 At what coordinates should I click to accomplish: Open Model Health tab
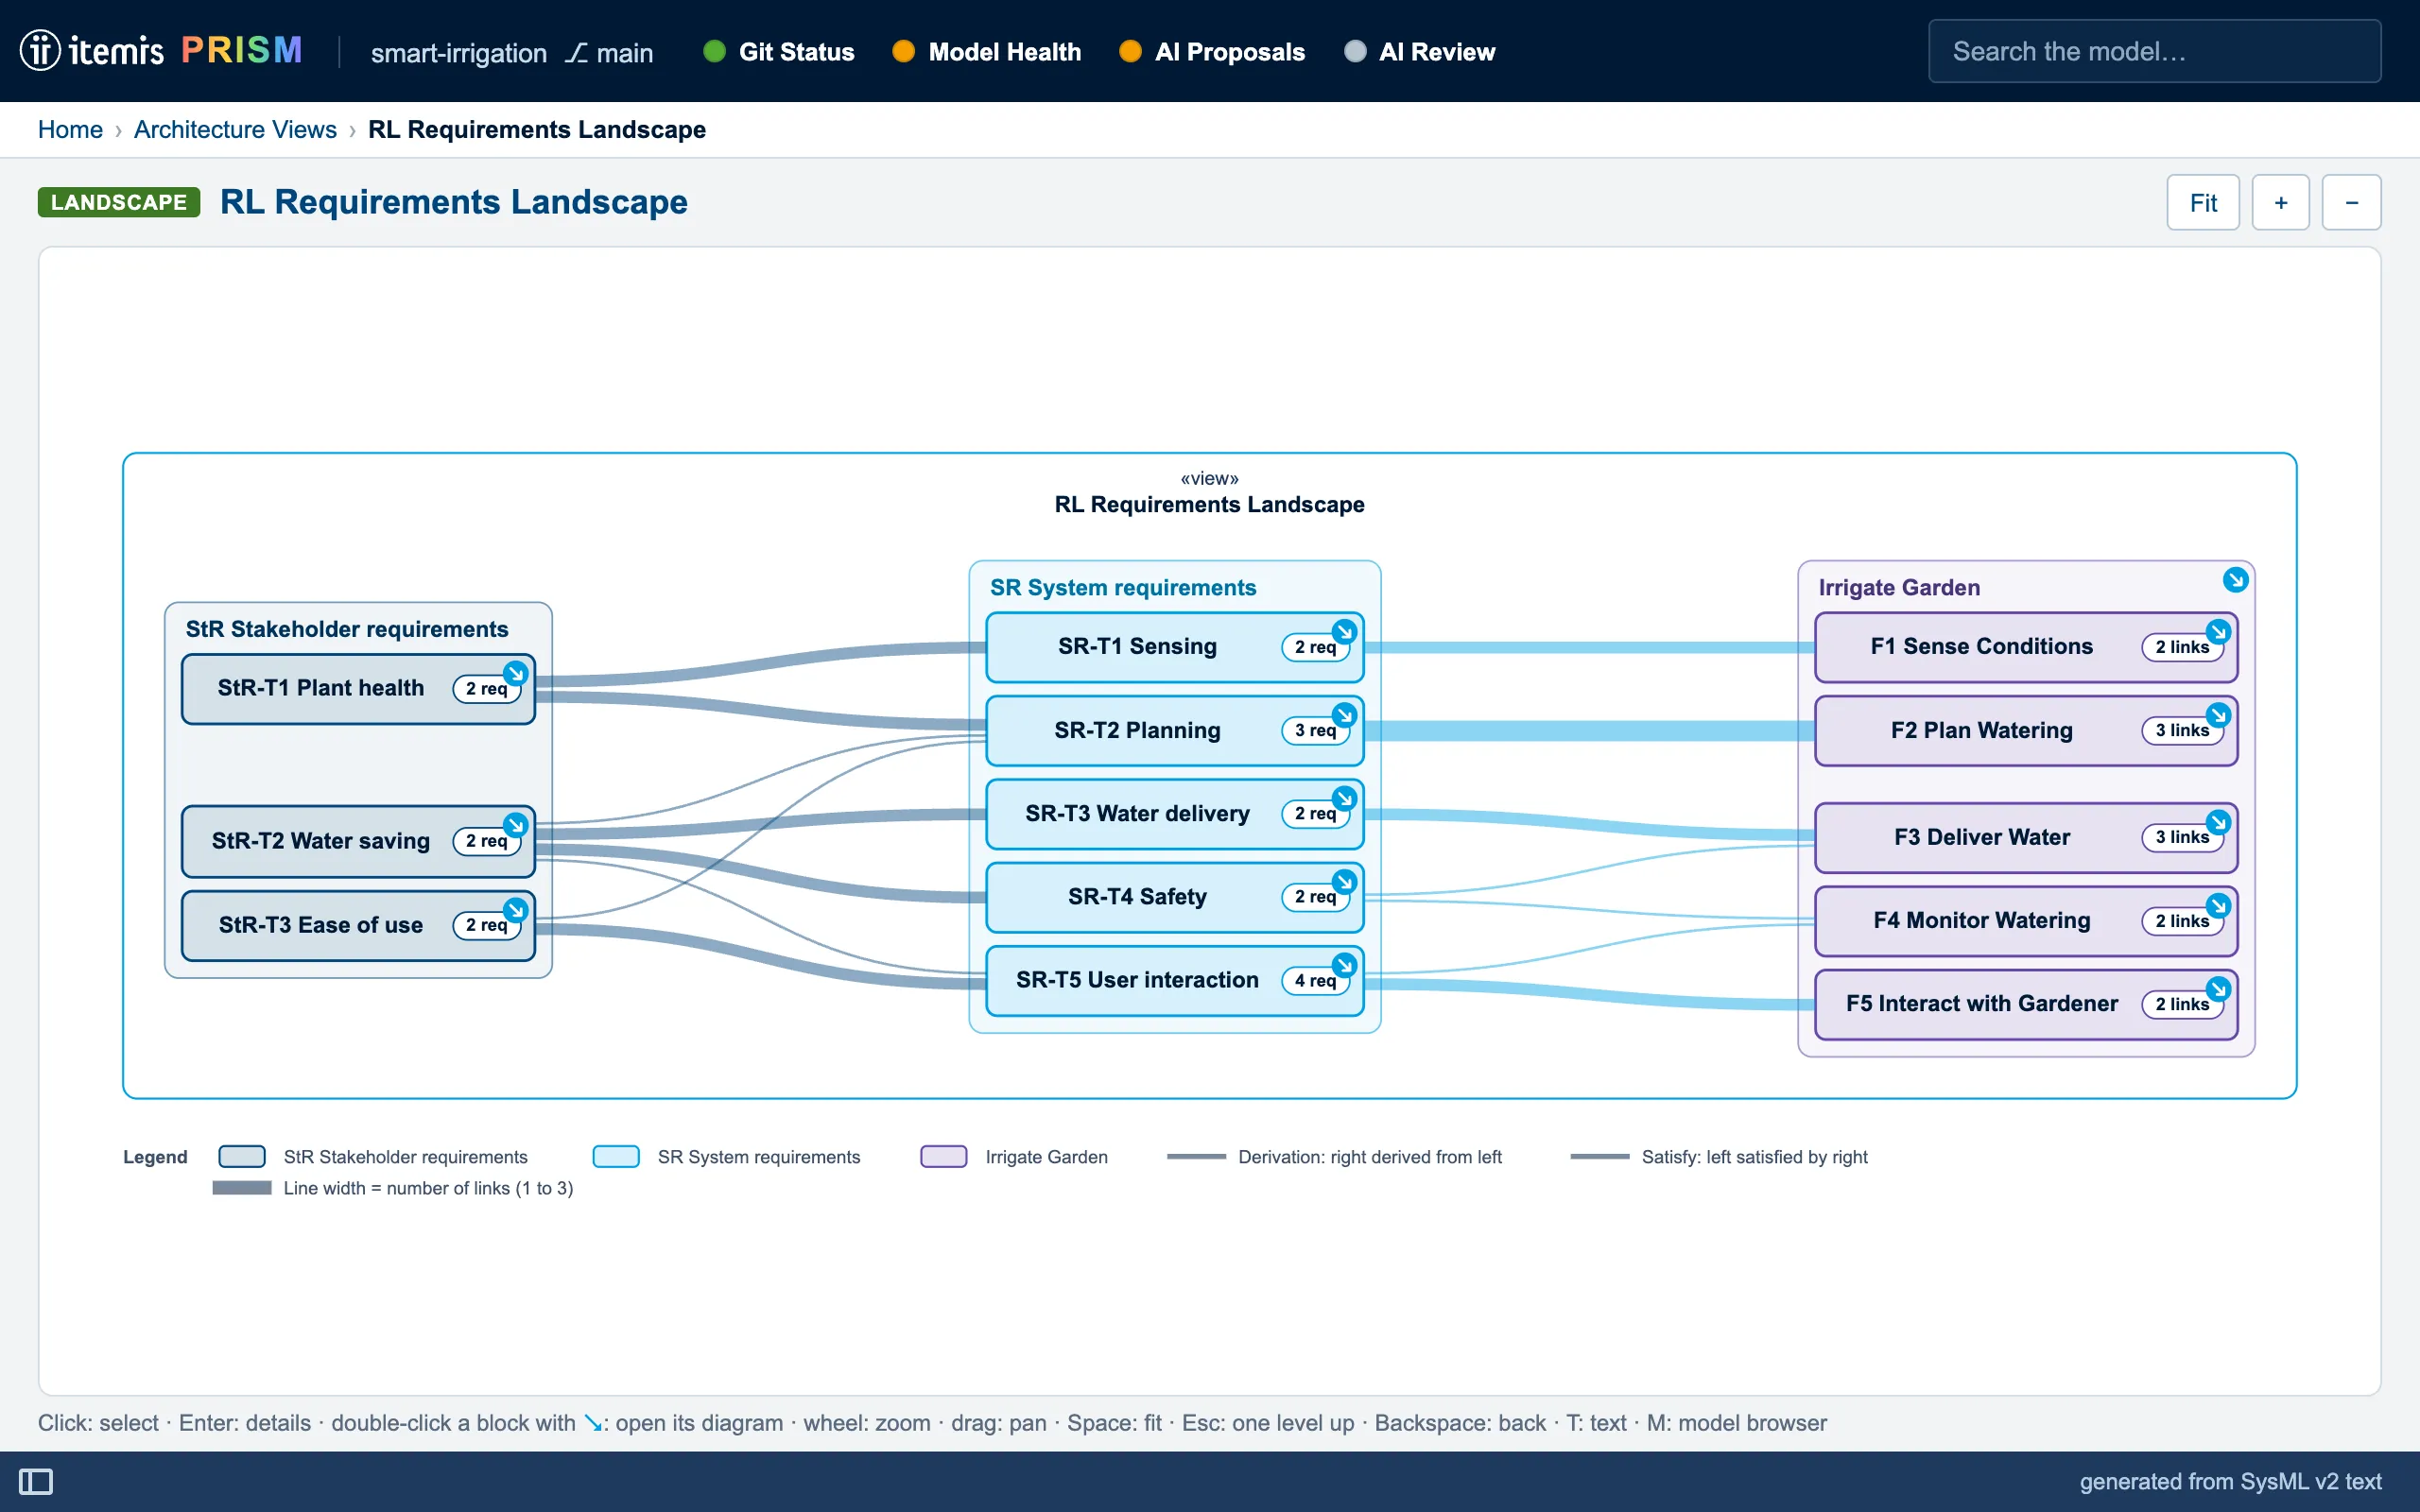(986, 52)
